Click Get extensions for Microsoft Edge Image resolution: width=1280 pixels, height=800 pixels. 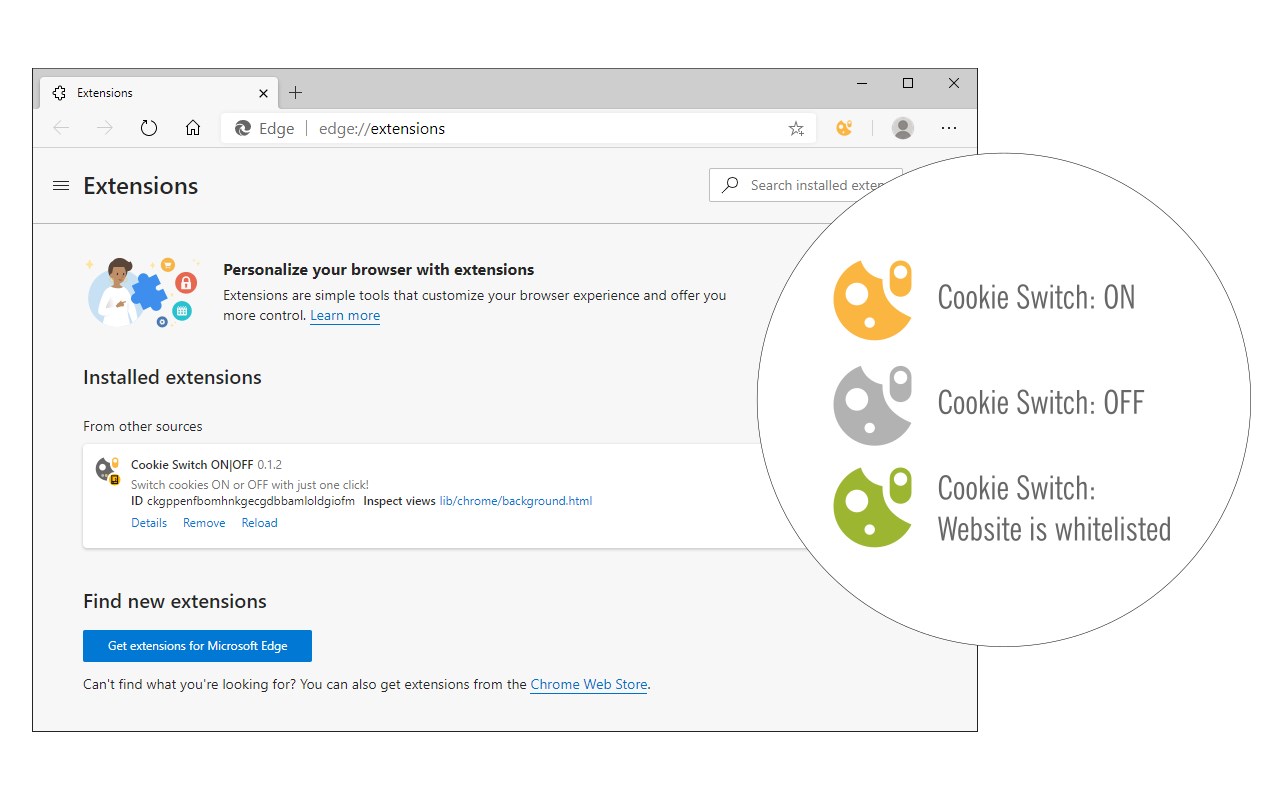pyautogui.click(x=197, y=646)
